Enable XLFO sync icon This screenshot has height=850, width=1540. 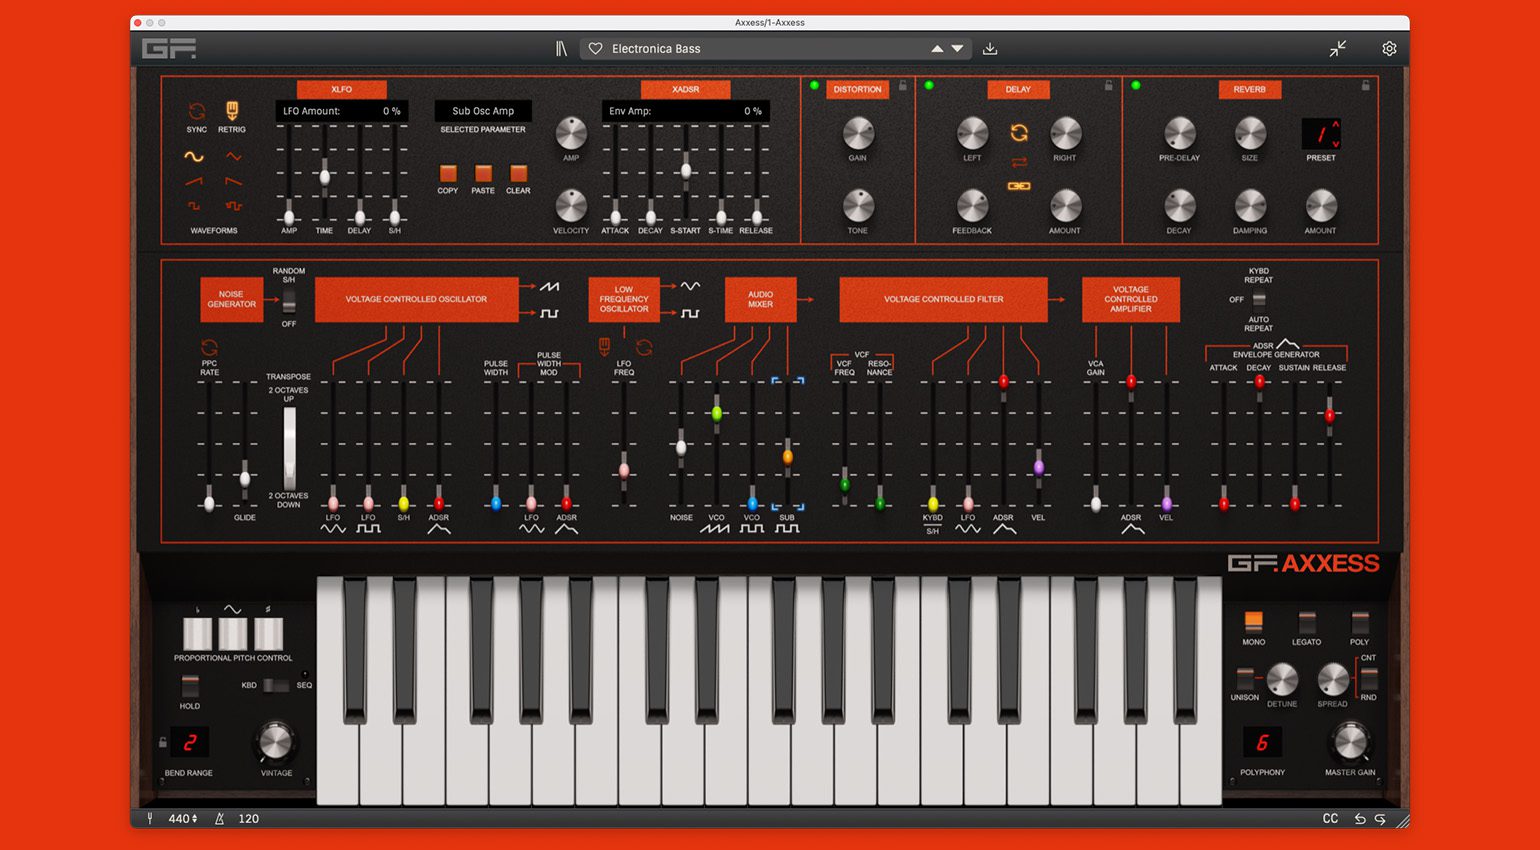[197, 111]
